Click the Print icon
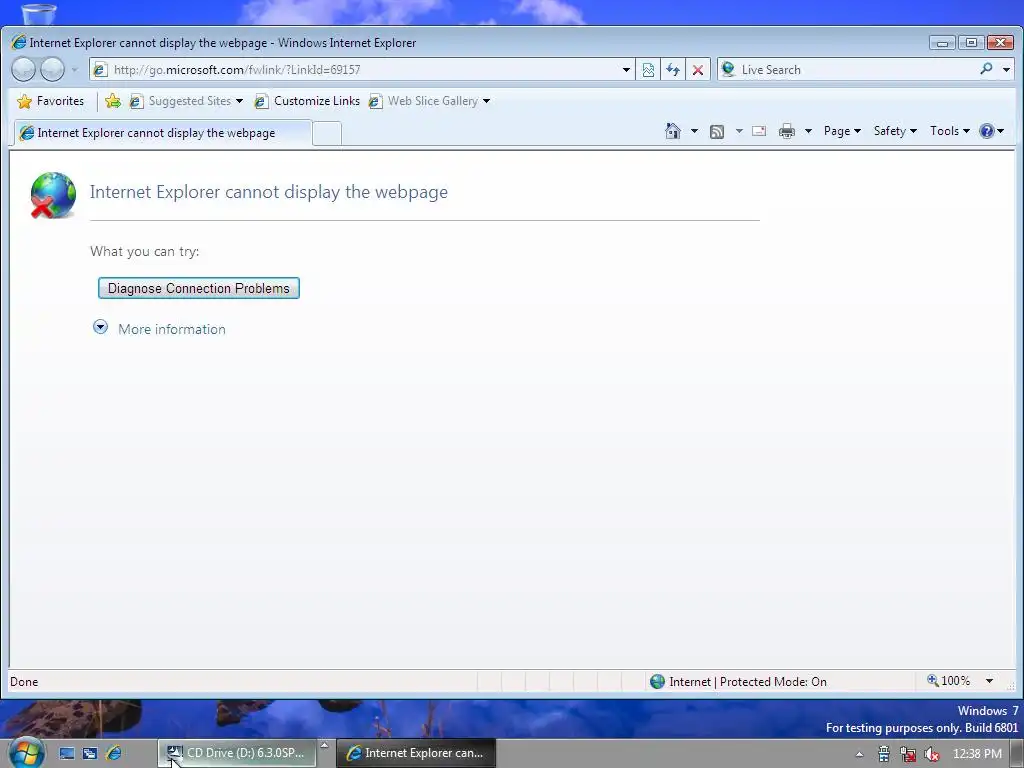 787,131
